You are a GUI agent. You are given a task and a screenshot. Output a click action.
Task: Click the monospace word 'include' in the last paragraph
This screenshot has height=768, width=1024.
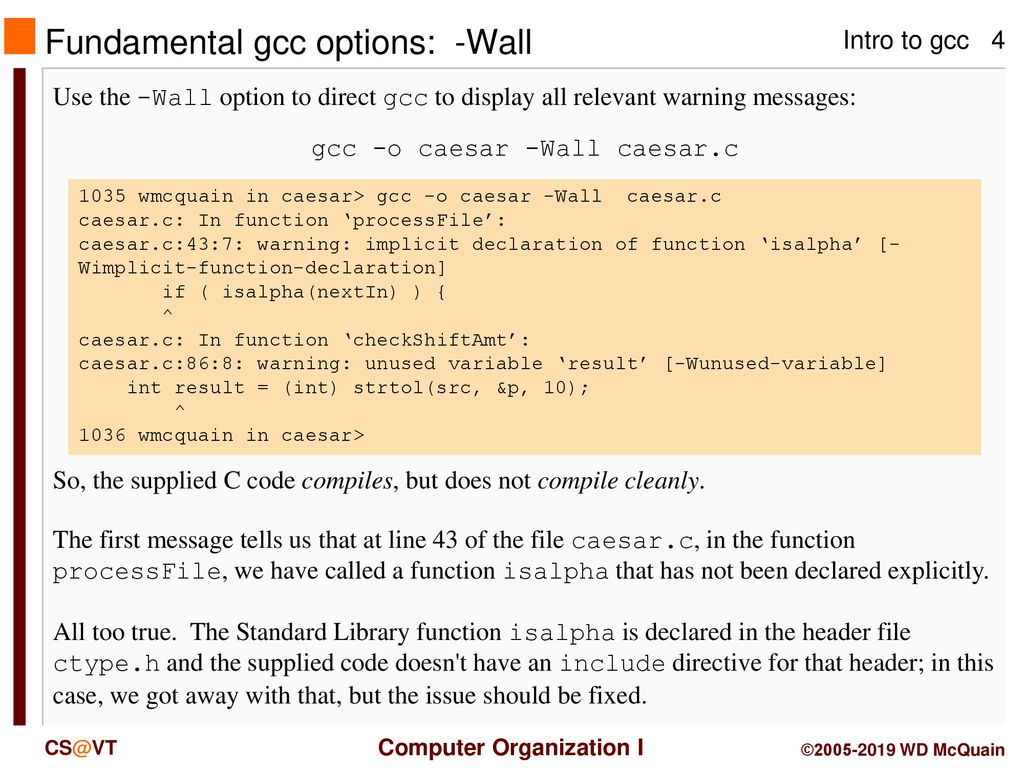click(612, 664)
